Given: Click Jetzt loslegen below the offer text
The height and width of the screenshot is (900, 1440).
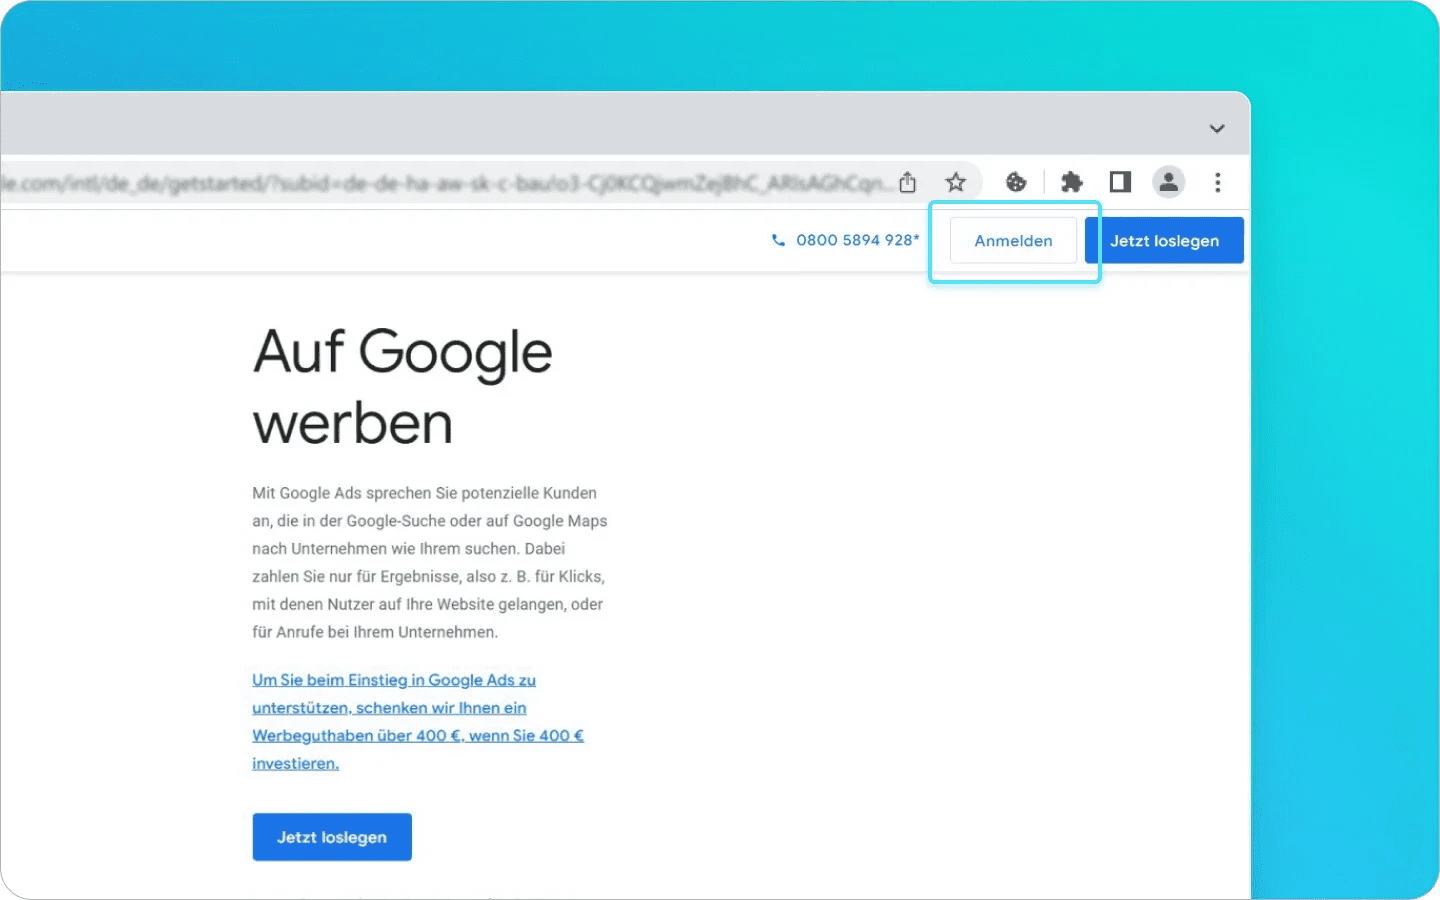Looking at the screenshot, I should point(332,837).
